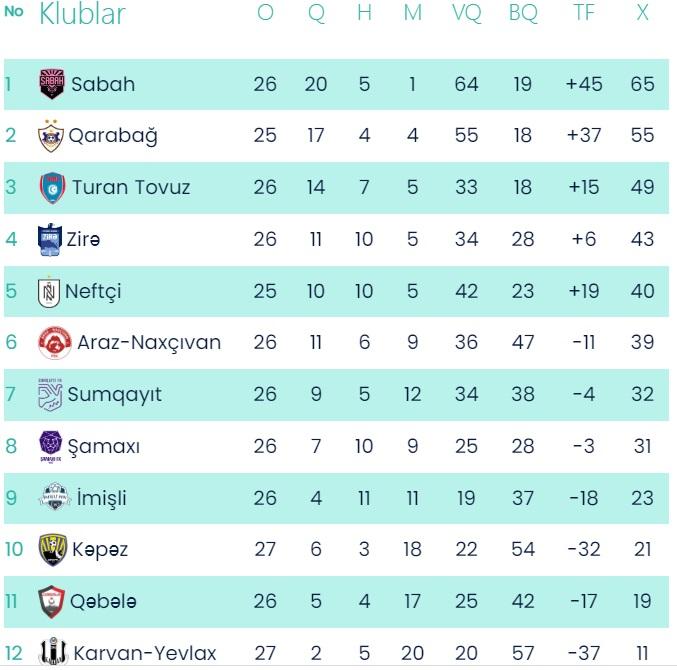Click the Sumqayıt club badge
677x670 pixels.
click(x=49, y=395)
